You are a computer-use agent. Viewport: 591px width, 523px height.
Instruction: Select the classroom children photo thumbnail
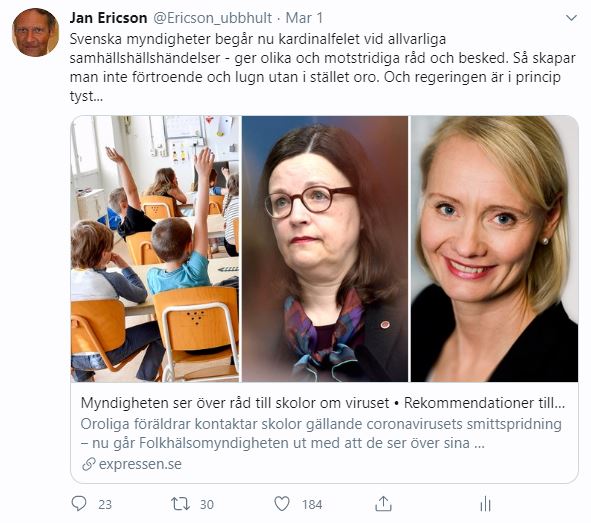click(x=155, y=249)
